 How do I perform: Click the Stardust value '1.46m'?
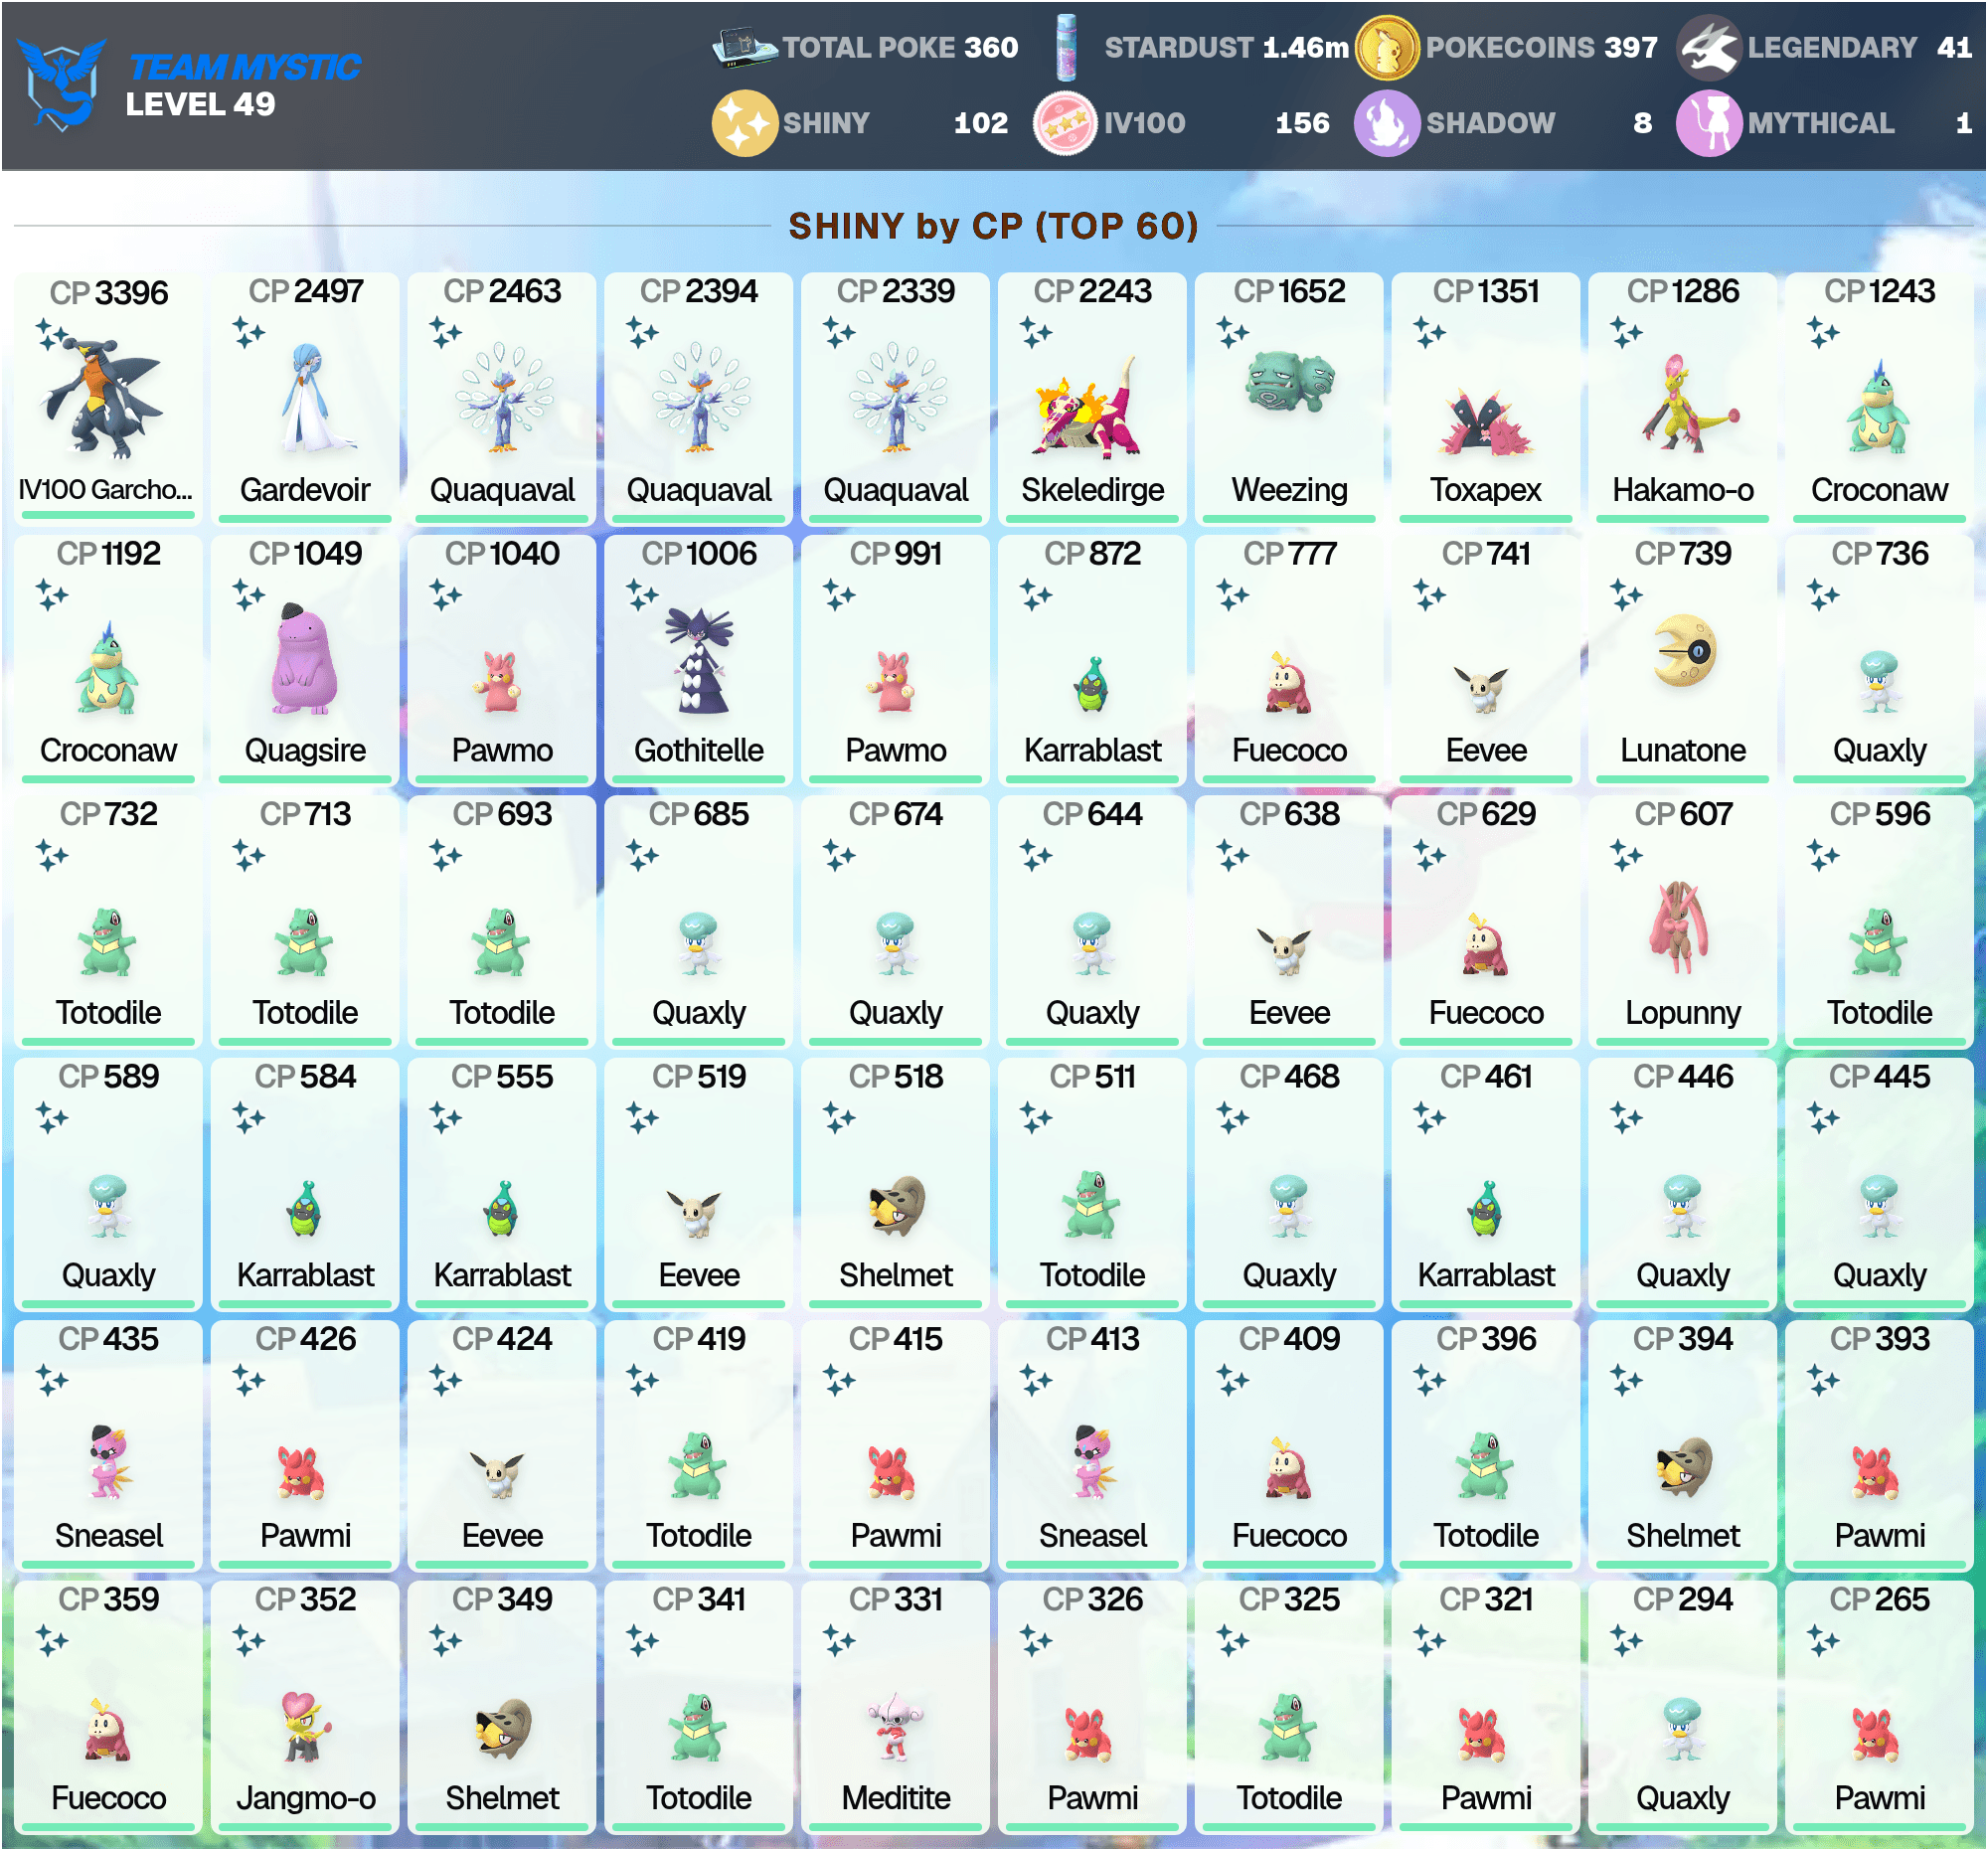pos(1305,47)
